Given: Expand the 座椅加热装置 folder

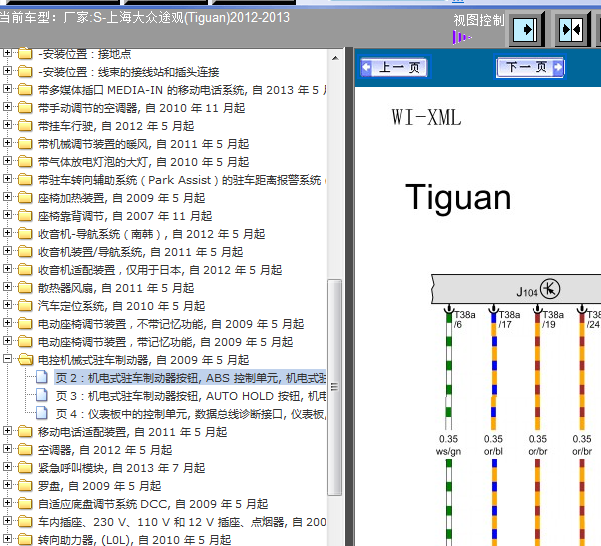Looking at the screenshot, I should pos(7,197).
